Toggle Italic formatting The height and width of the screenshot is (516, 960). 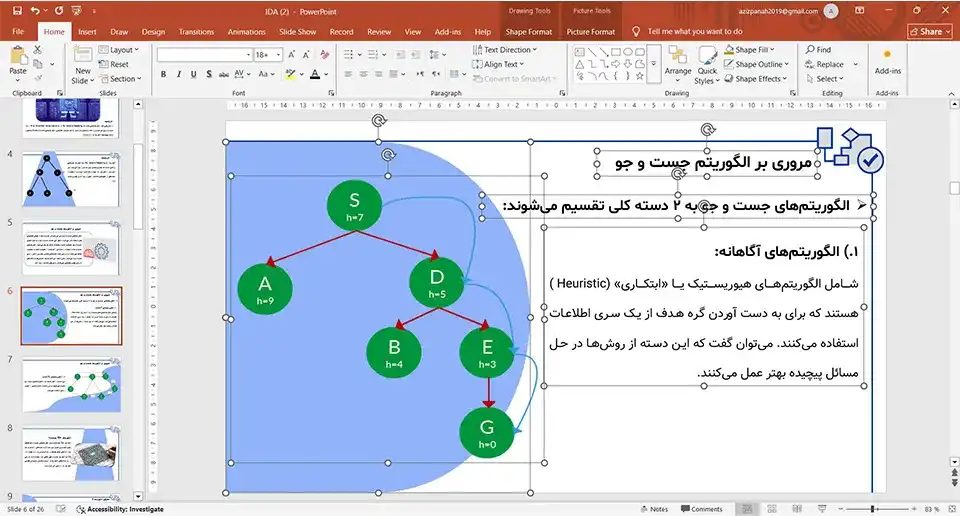(179, 74)
